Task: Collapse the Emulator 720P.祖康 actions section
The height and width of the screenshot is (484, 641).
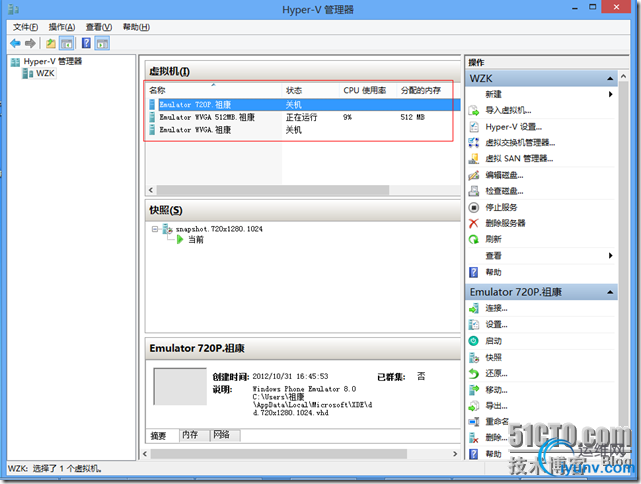Action: [x=610, y=292]
